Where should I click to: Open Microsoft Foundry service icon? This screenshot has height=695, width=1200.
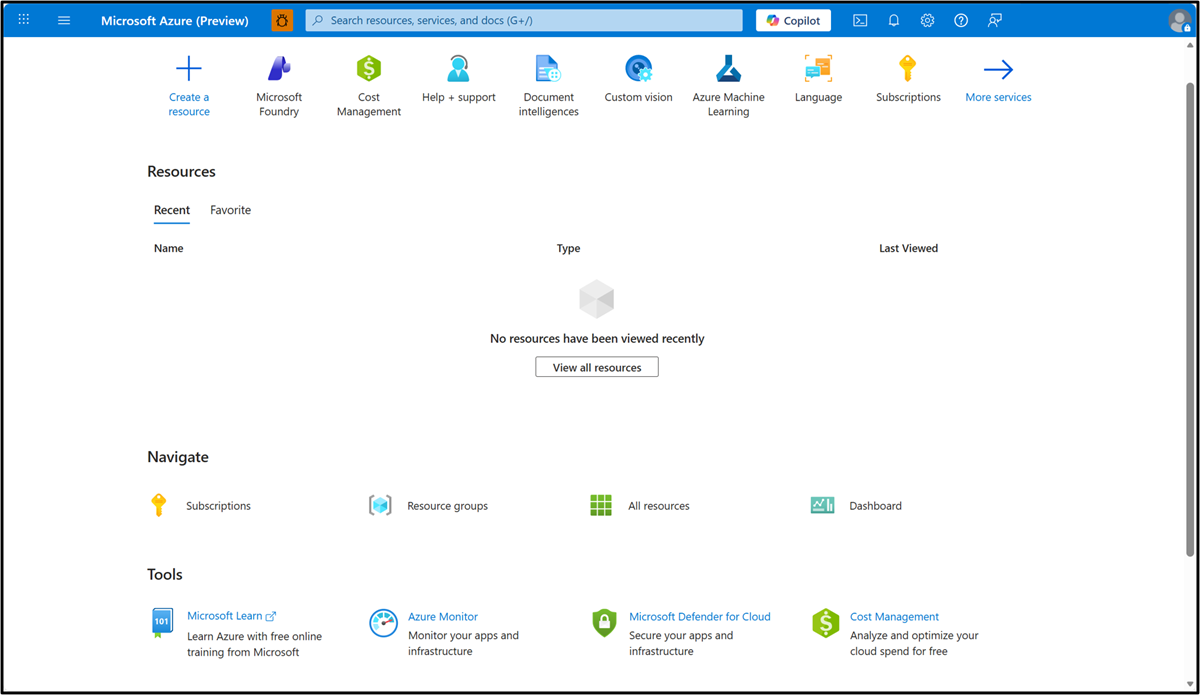(279, 68)
